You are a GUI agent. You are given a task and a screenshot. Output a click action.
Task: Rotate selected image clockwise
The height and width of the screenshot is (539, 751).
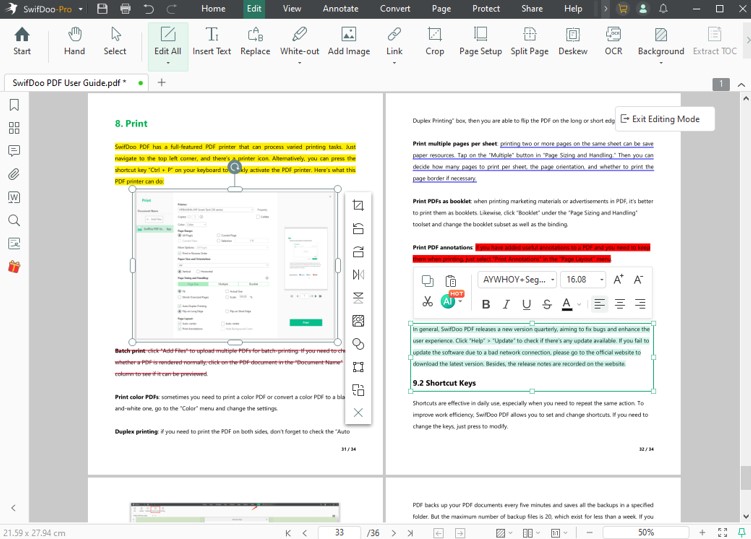coord(358,252)
